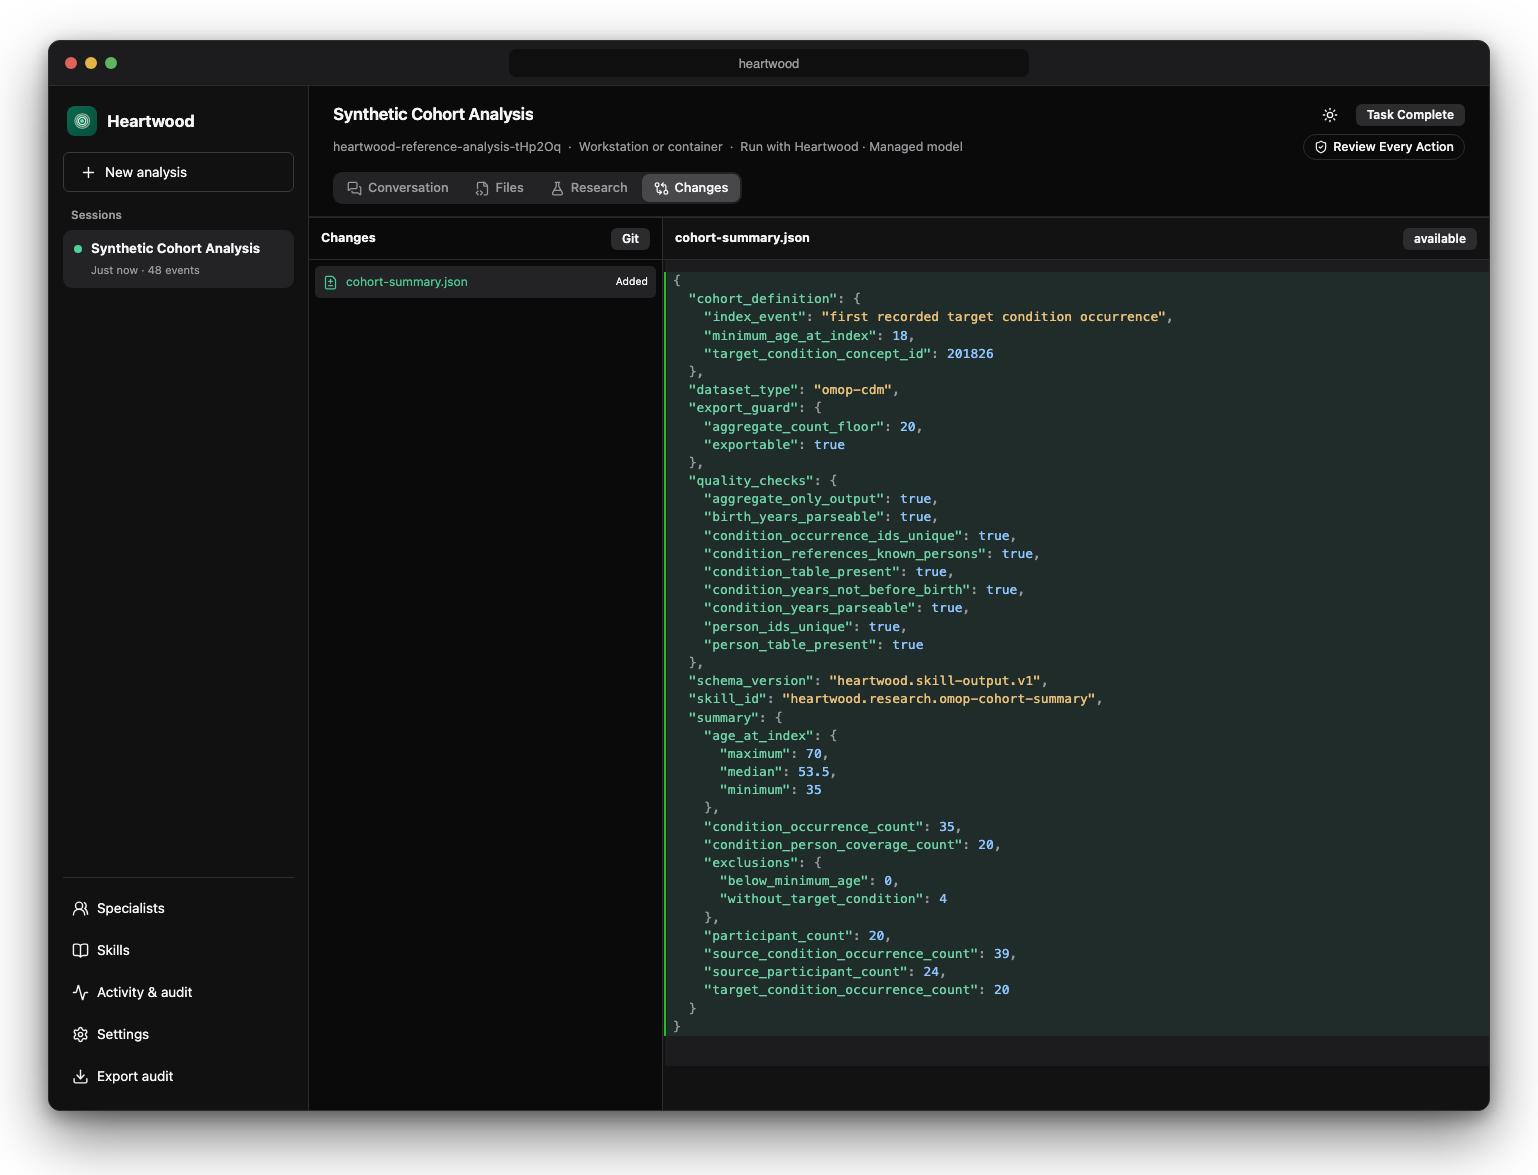Click the Research tab flask icon
This screenshot has height=1175, width=1538.
click(x=557, y=188)
